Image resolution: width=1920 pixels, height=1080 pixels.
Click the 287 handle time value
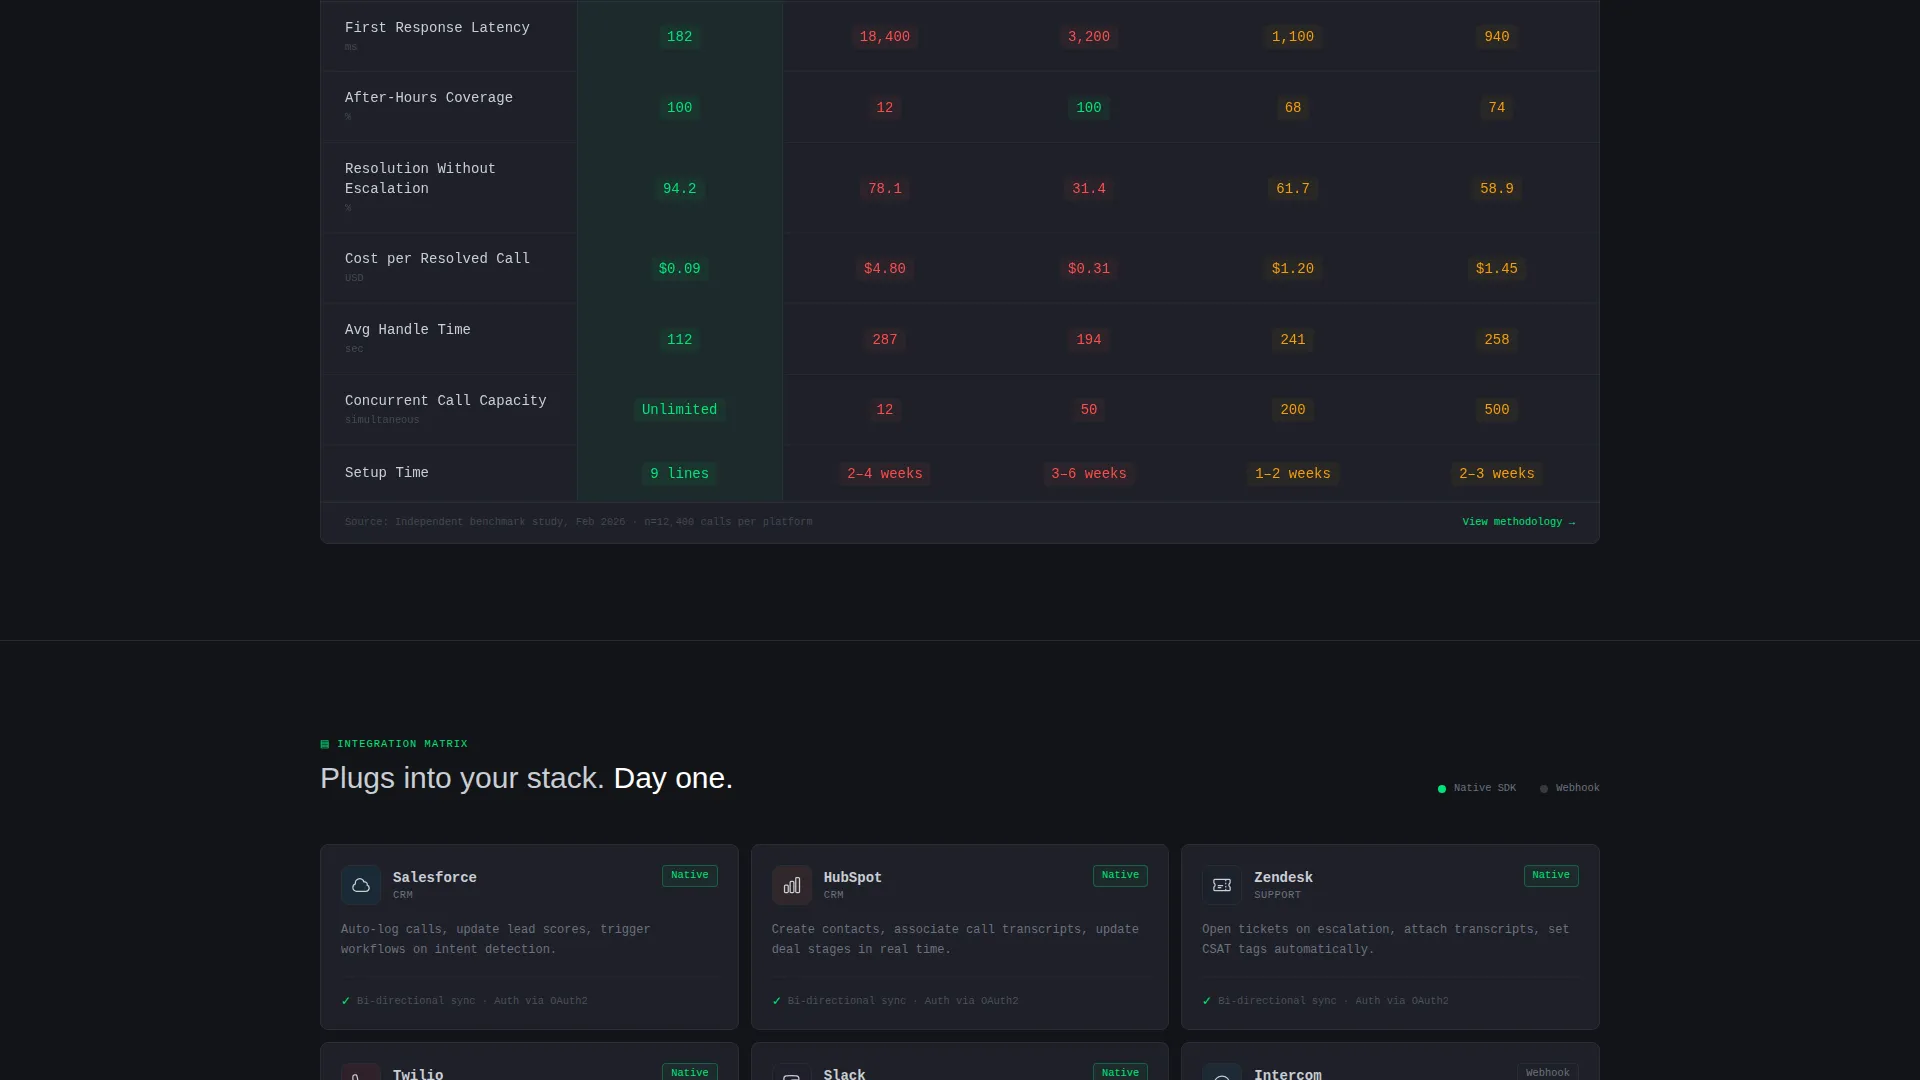[x=885, y=340]
